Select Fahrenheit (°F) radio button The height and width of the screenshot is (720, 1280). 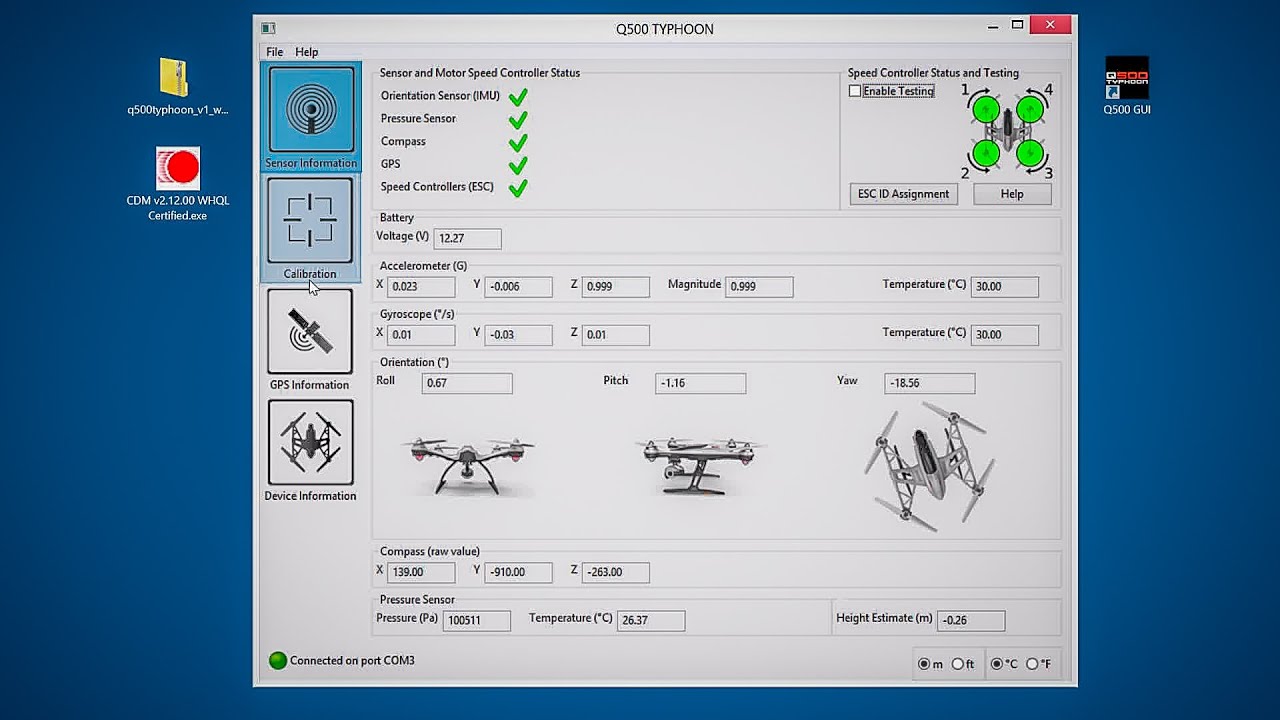pyautogui.click(x=1032, y=664)
